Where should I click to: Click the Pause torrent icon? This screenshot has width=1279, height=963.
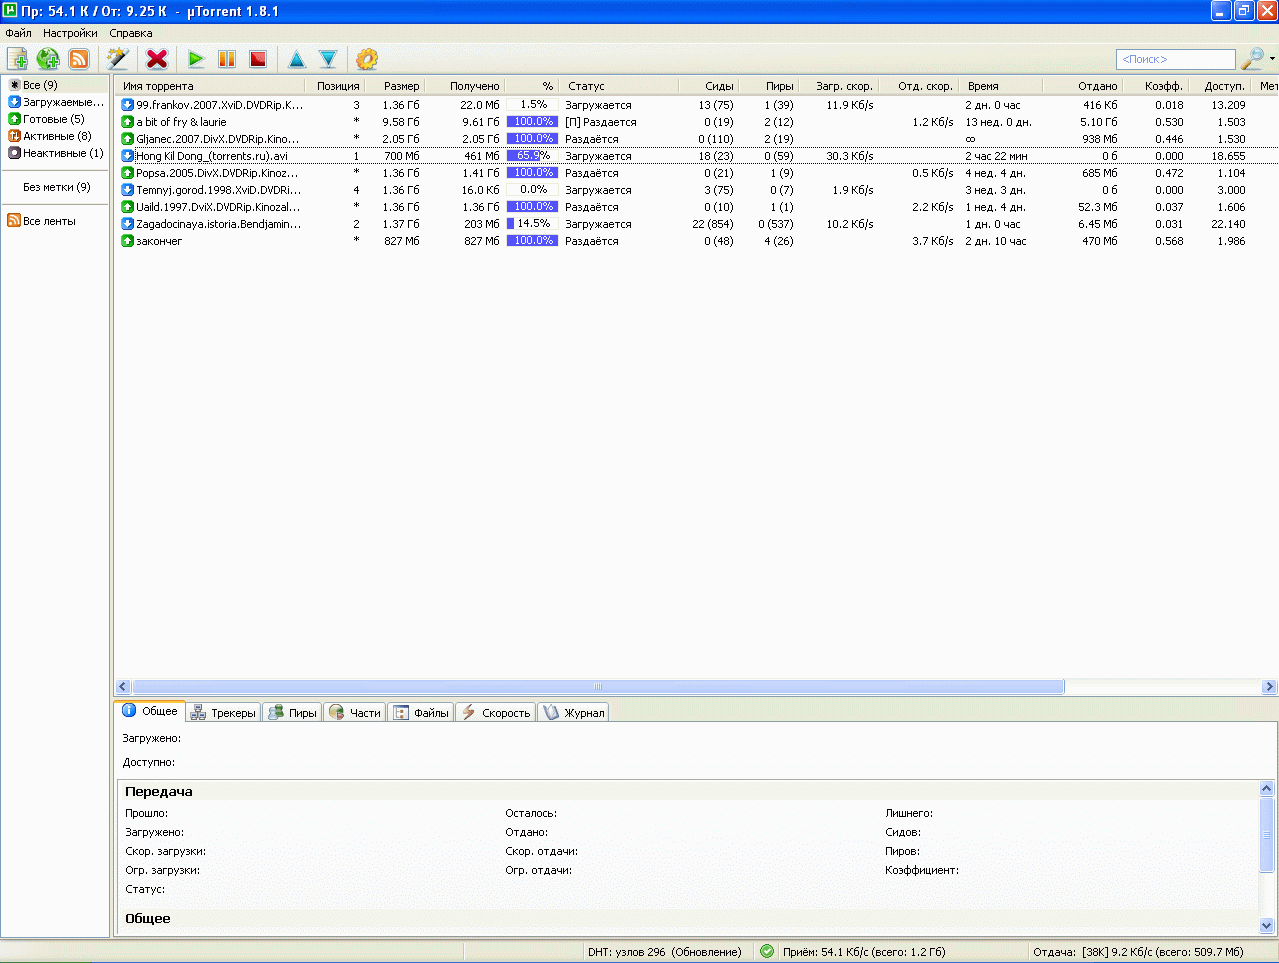coord(227,59)
